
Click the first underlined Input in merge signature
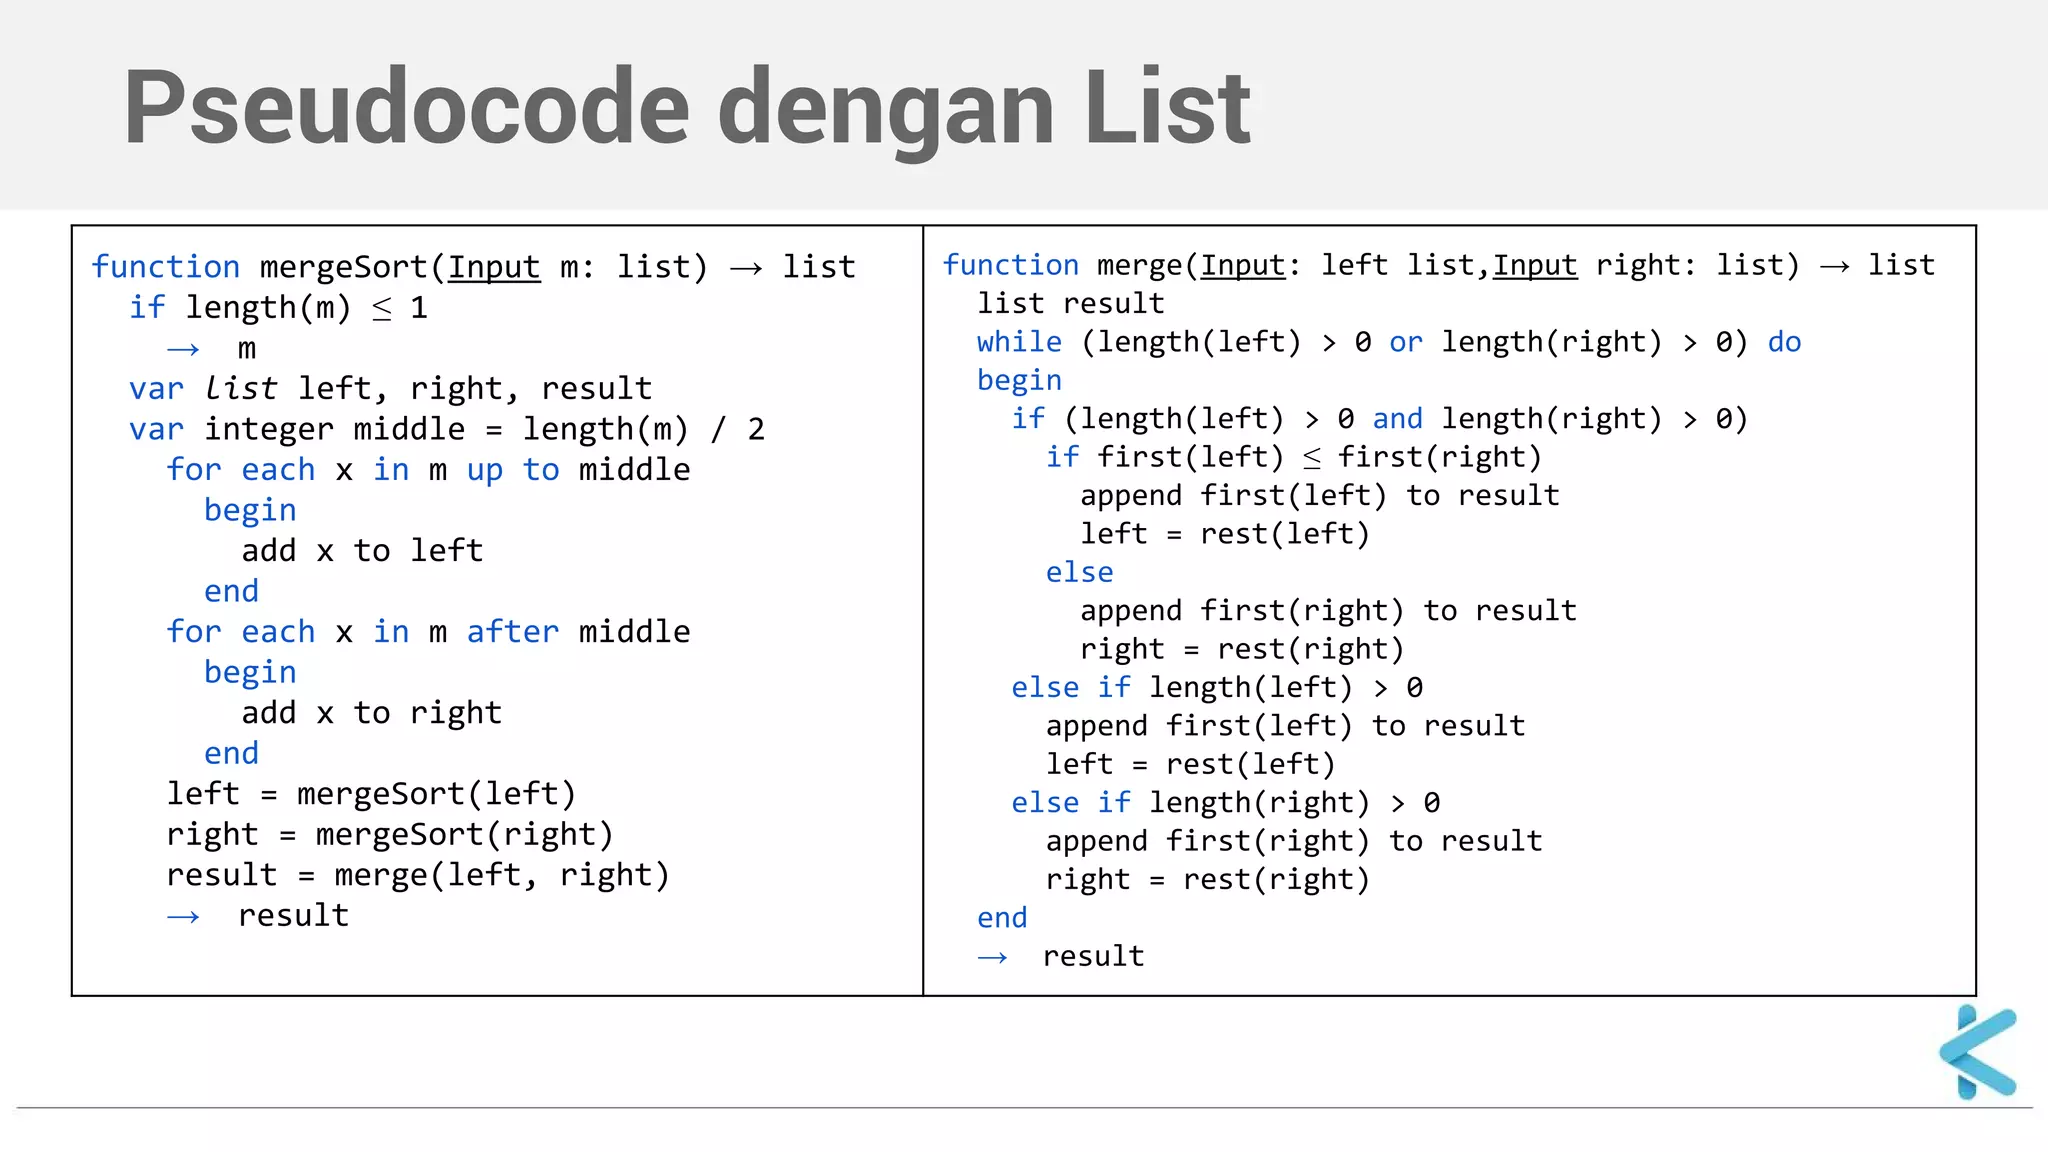1242,265
